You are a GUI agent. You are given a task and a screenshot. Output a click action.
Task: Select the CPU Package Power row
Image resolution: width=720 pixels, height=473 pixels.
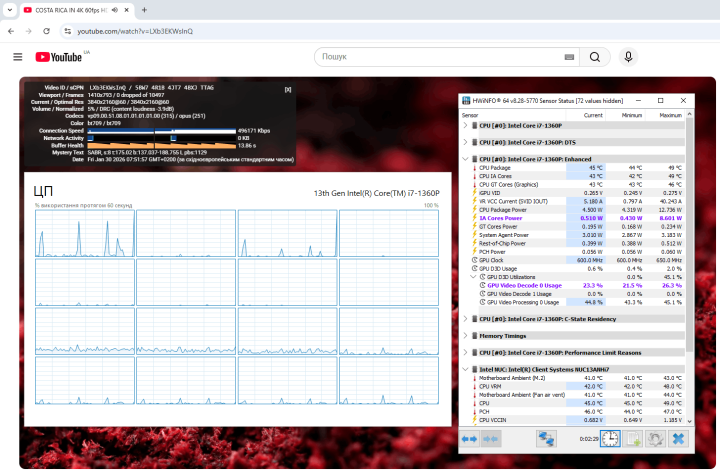click(577, 210)
